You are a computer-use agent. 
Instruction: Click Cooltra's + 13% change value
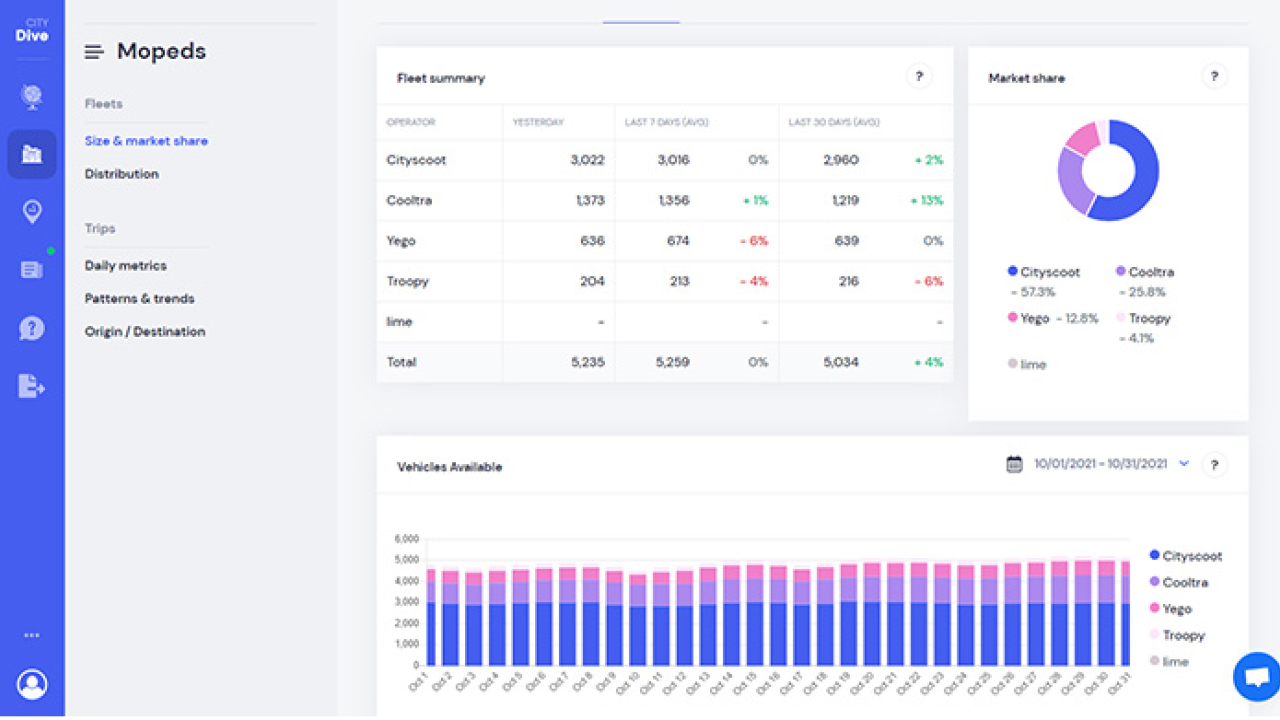coord(926,200)
